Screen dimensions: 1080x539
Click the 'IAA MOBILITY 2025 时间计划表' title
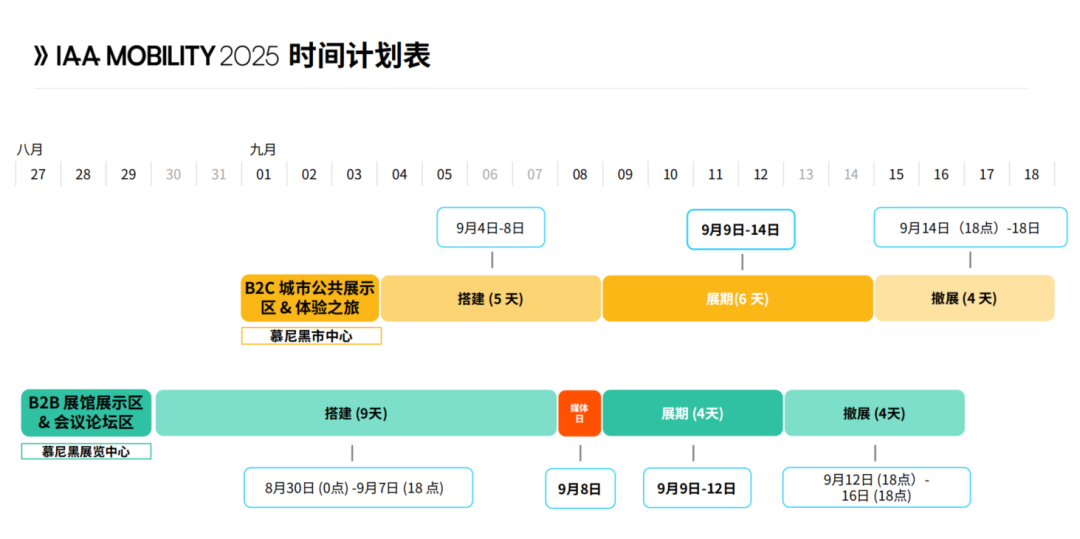click(232, 56)
